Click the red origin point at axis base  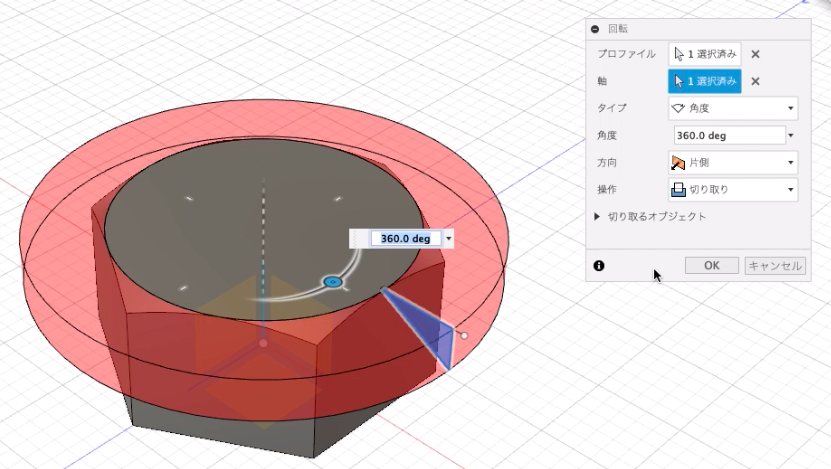[x=263, y=343]
